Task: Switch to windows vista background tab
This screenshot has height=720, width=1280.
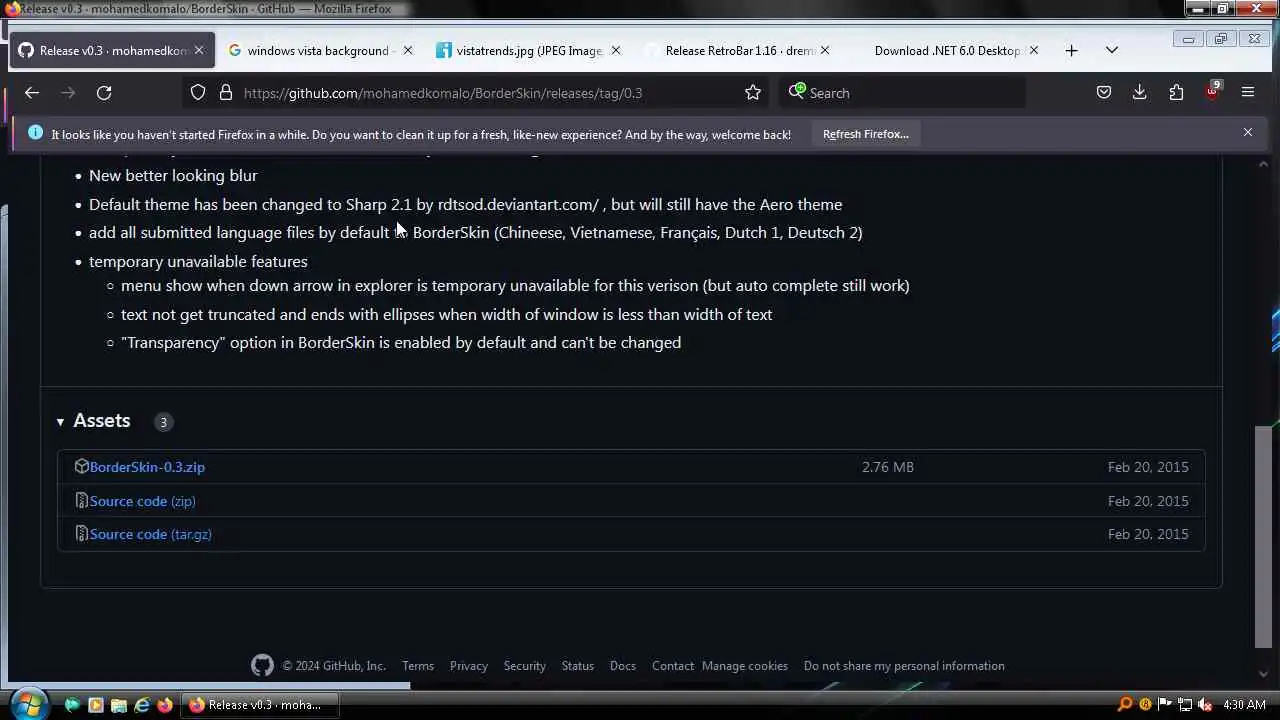Action: tap(318, 50)
